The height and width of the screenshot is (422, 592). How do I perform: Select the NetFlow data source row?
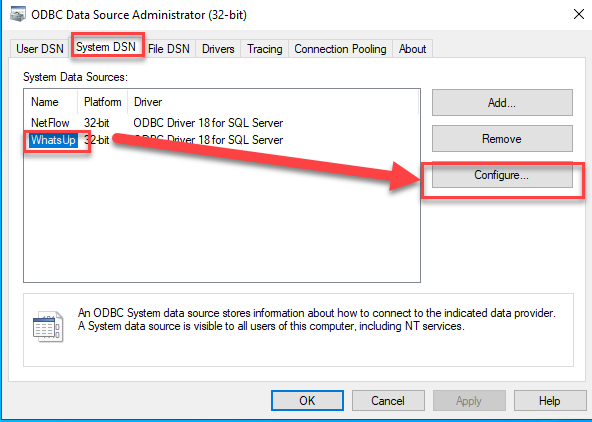tap(222, 123)
